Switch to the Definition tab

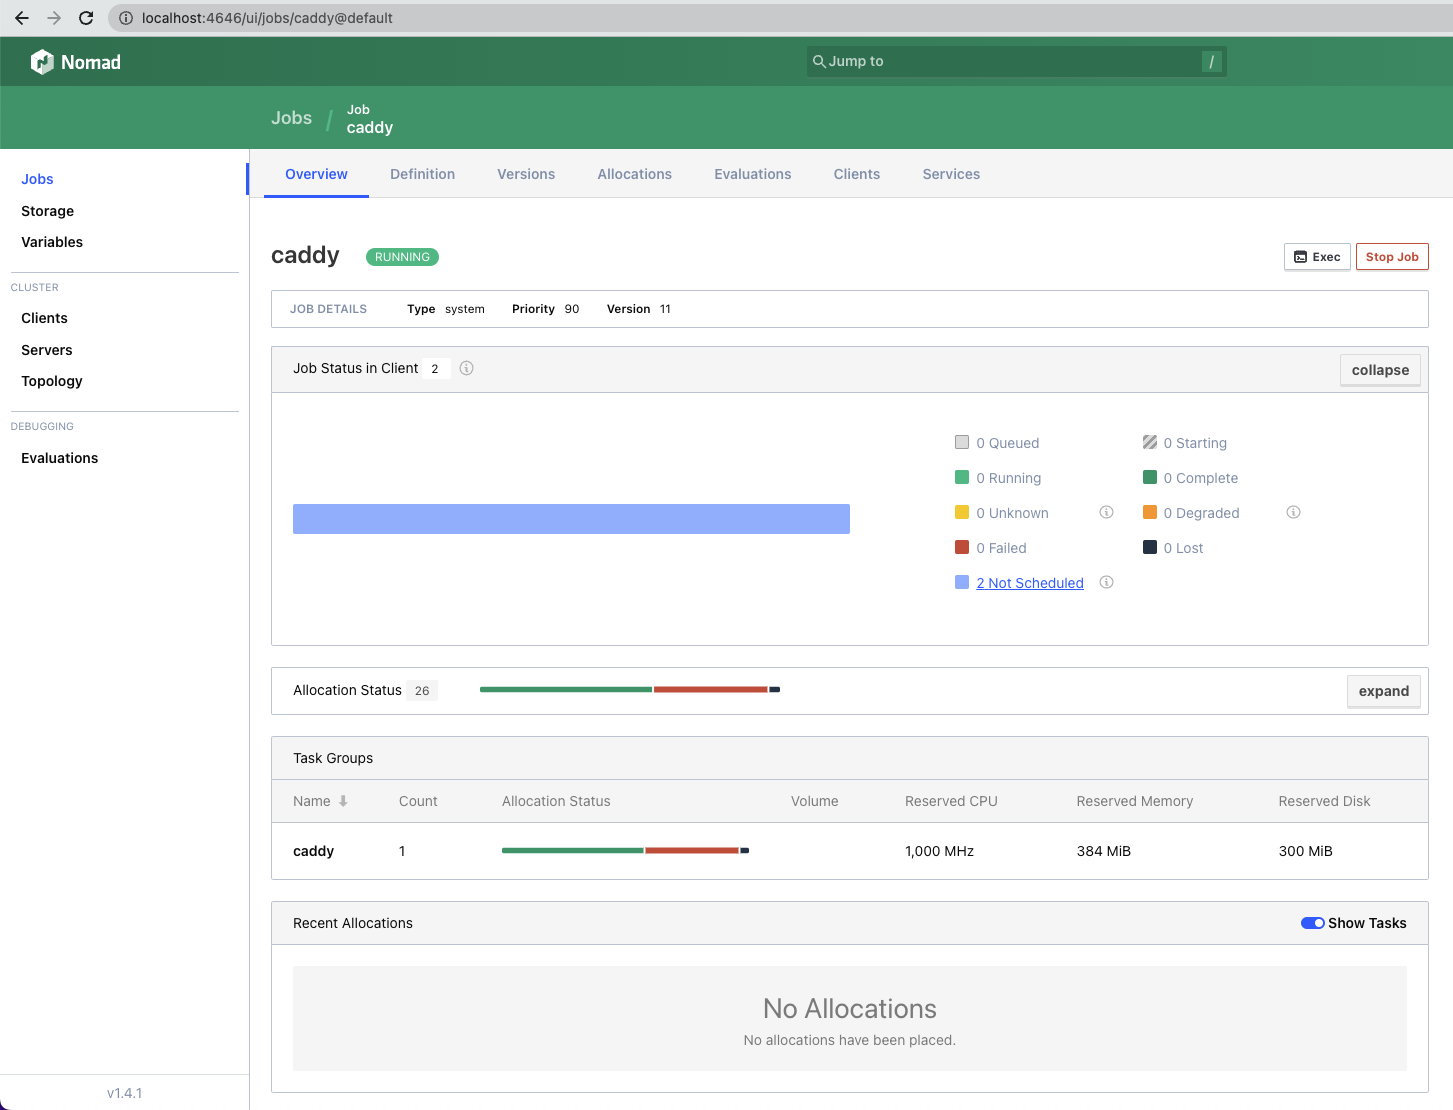(422, 174)
